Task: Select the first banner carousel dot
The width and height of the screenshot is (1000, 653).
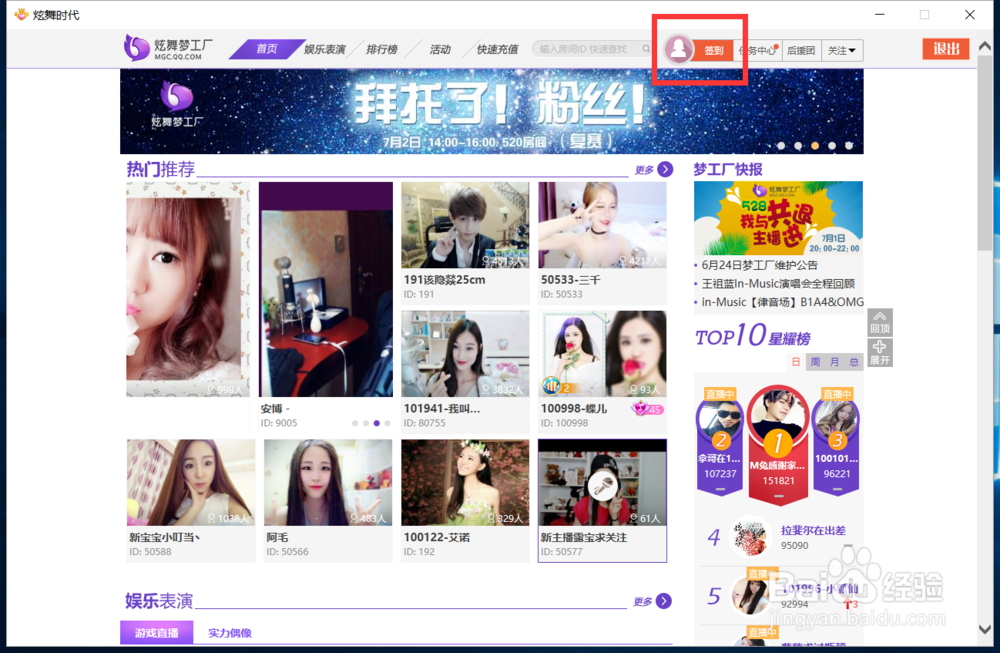Action: click(x=781, y=146)
